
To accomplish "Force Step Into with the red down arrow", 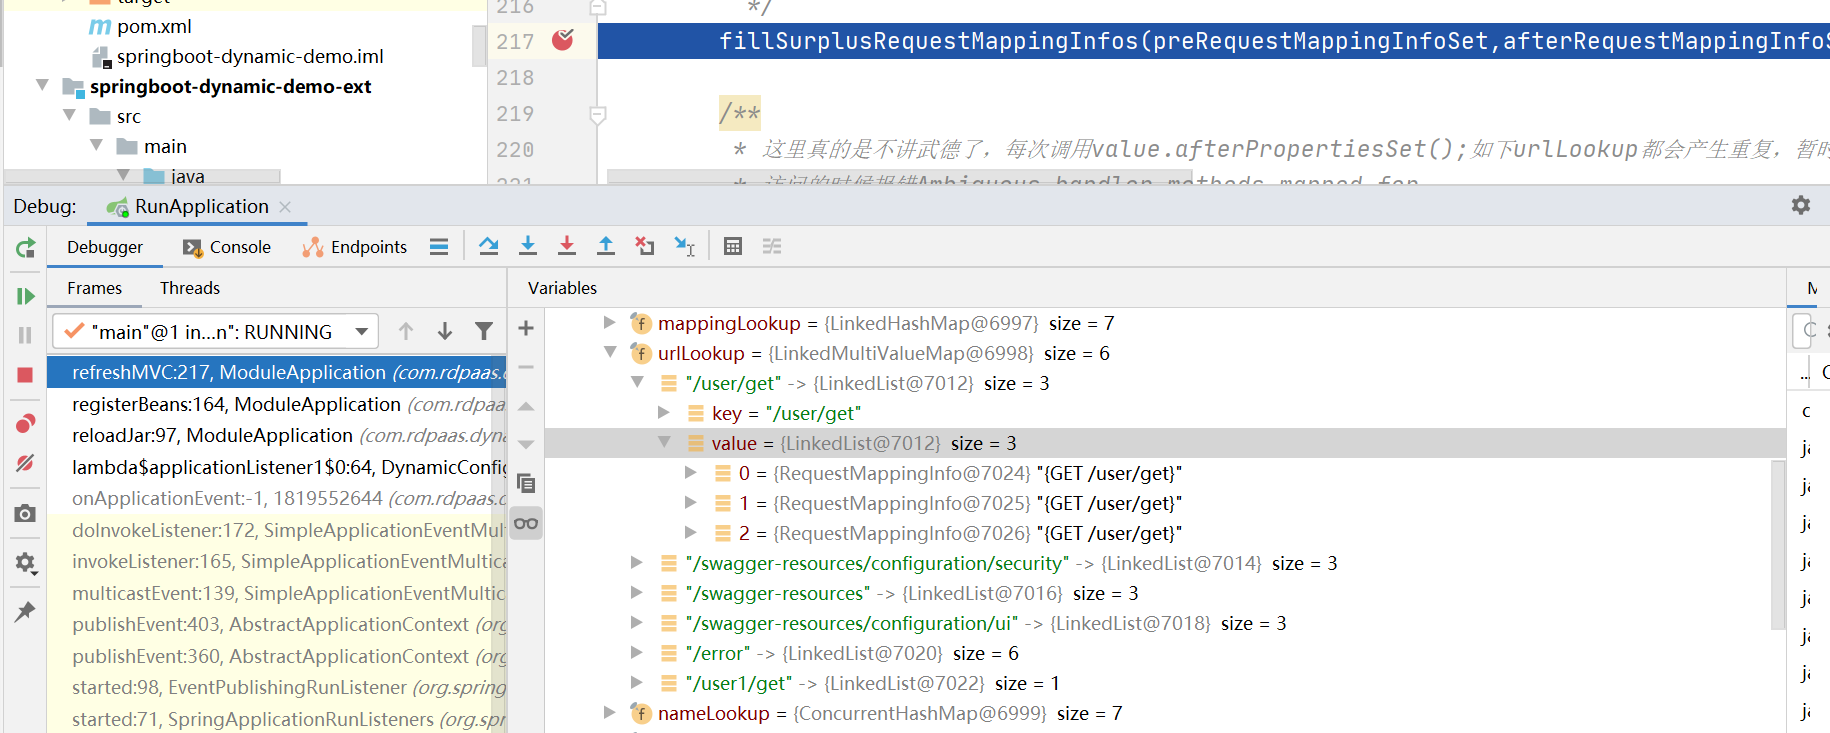I will click(567, 246).
